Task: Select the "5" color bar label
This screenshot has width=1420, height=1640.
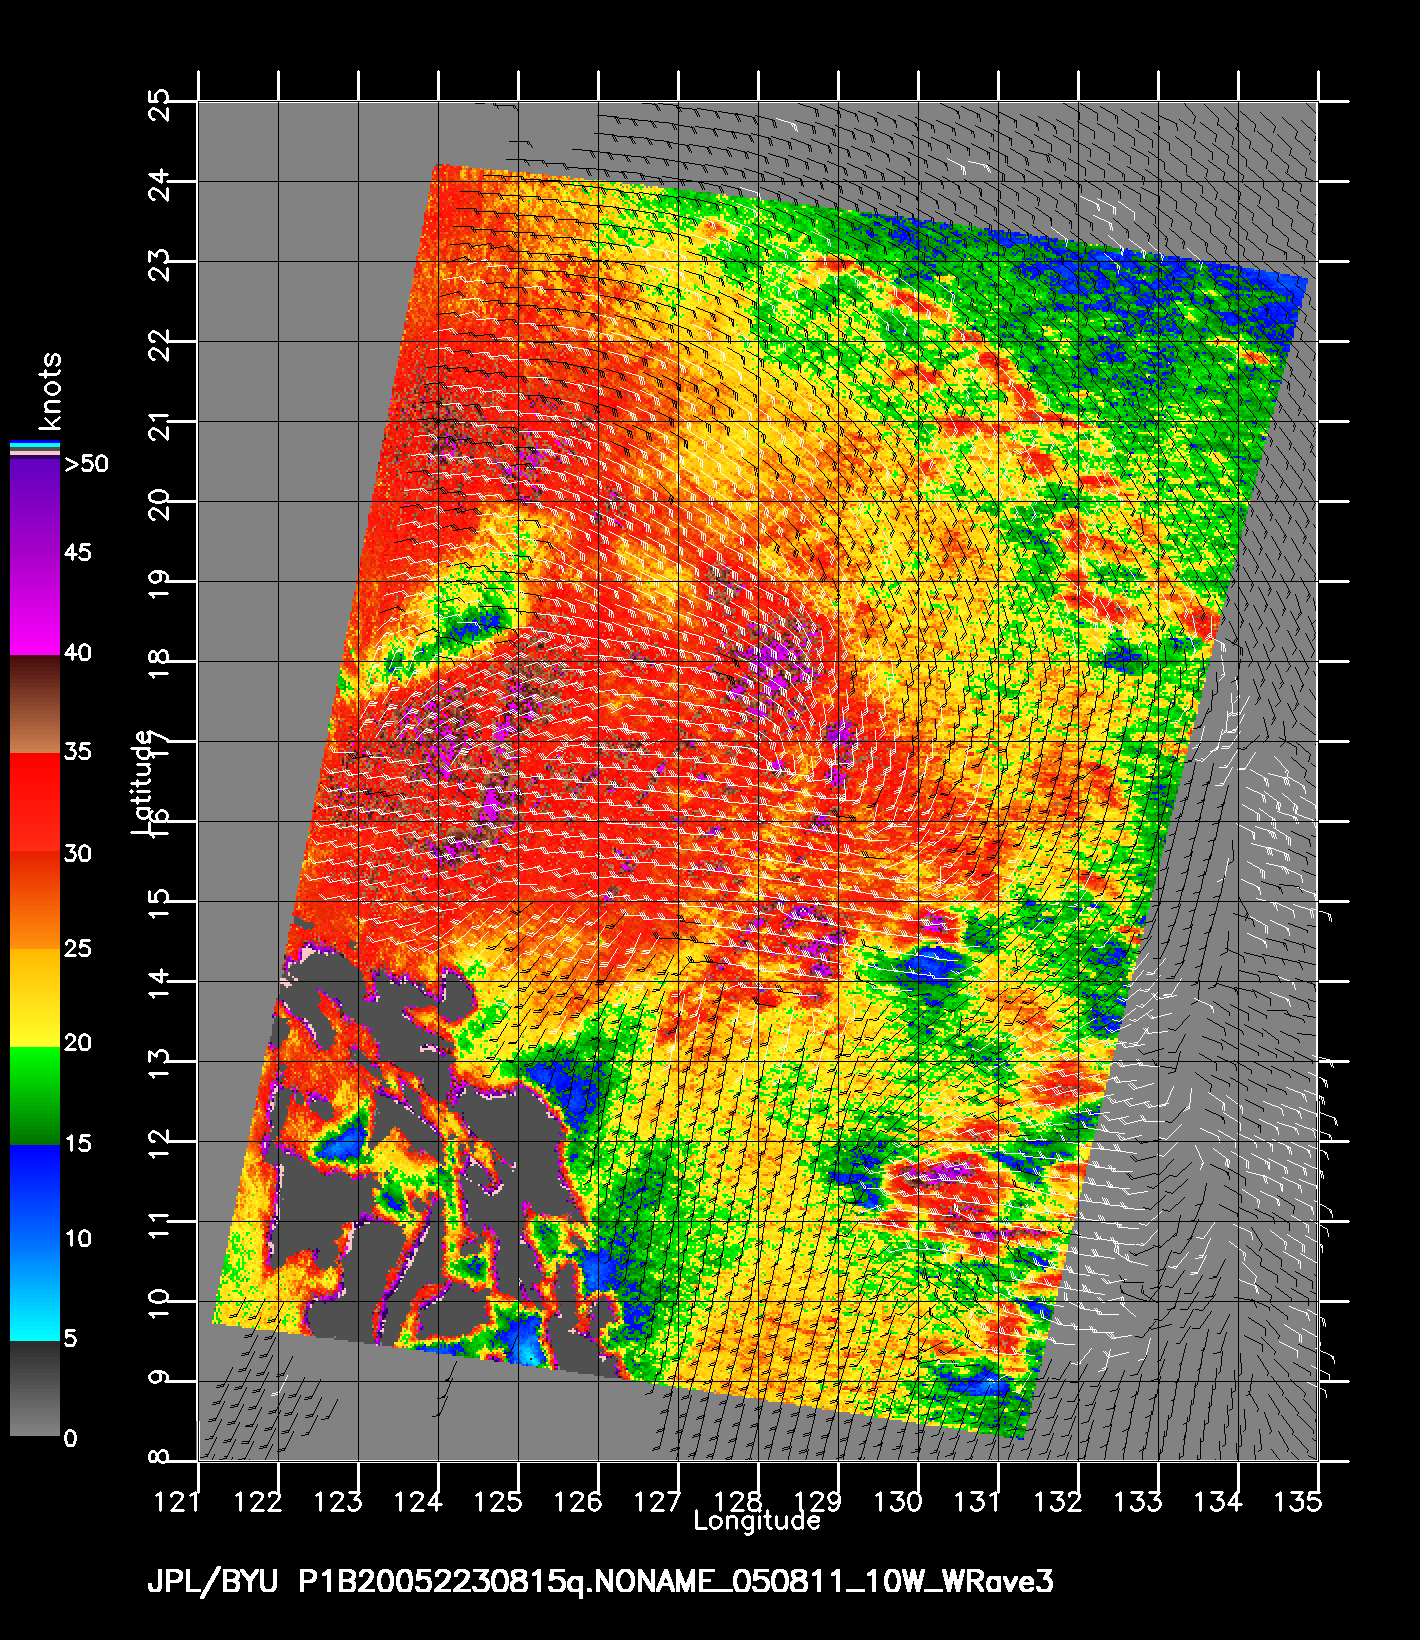Action: click(x=70, y=1338)
